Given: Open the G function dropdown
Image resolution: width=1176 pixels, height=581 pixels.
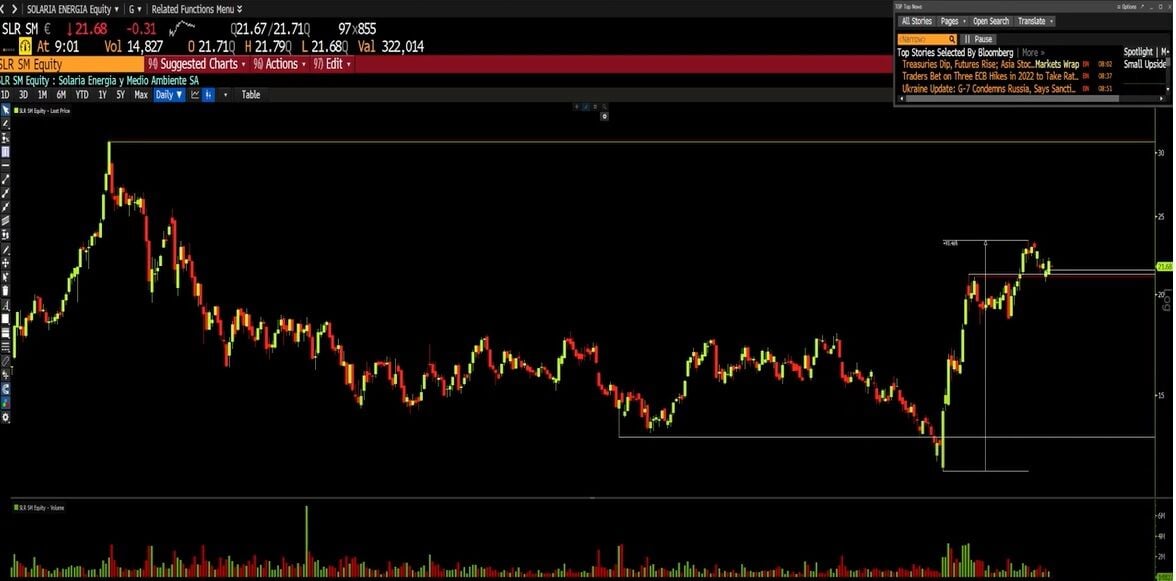Looking at the screenshot, I should [x=135, y=9].
